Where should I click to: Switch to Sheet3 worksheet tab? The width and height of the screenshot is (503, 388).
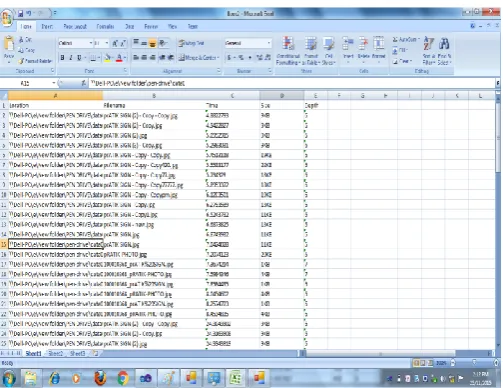coord(78,353)
